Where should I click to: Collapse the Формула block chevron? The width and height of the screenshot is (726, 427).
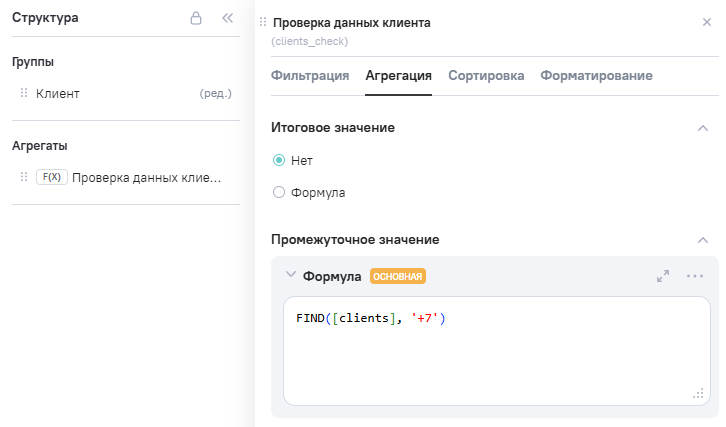point(291,275)
